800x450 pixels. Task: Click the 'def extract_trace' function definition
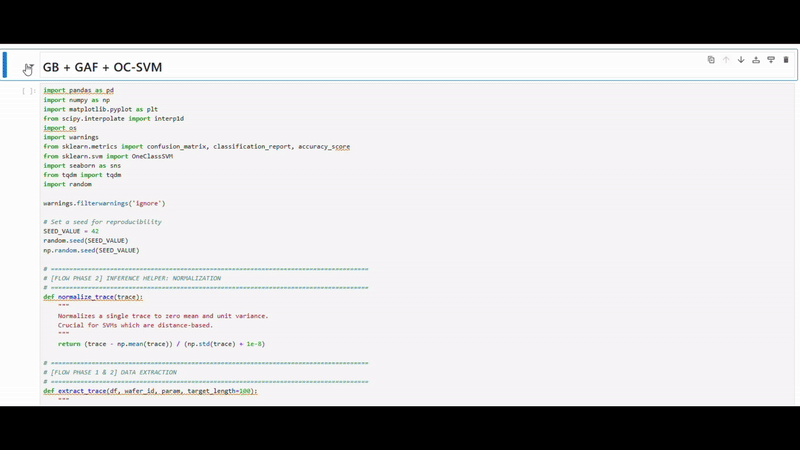(x=151, y=391)
